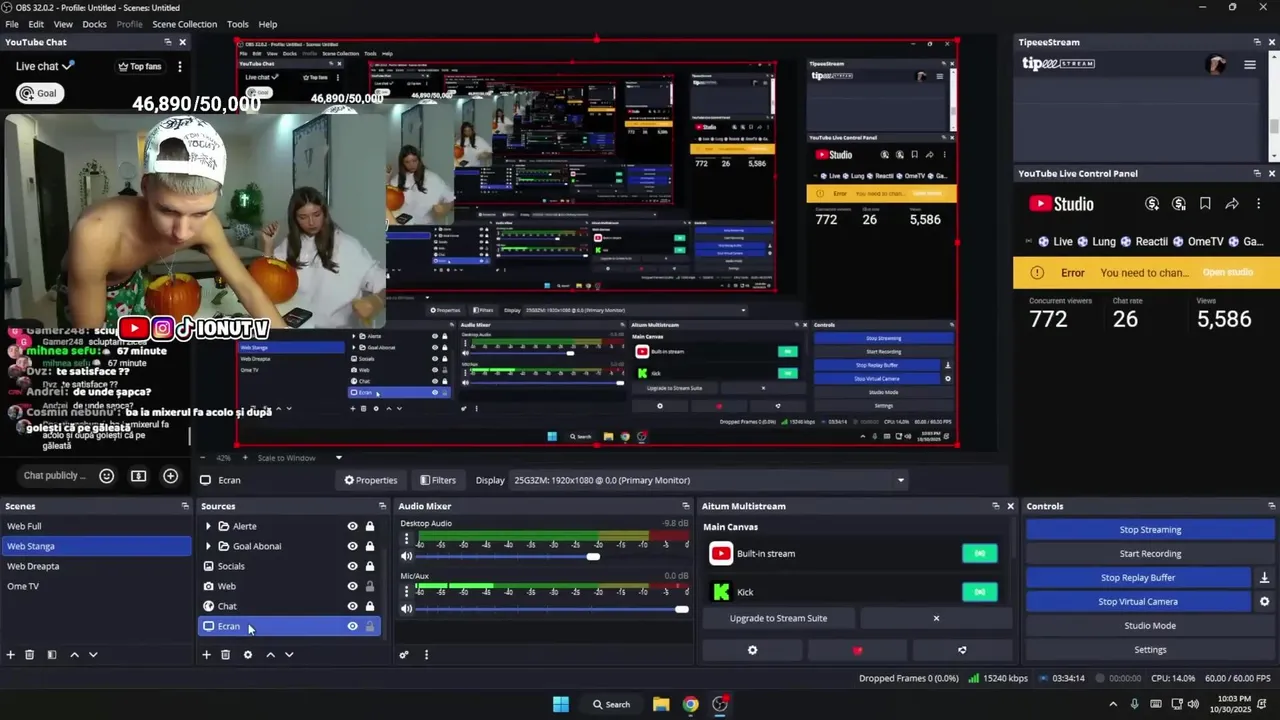Open the Tools menu

point(238,24)
